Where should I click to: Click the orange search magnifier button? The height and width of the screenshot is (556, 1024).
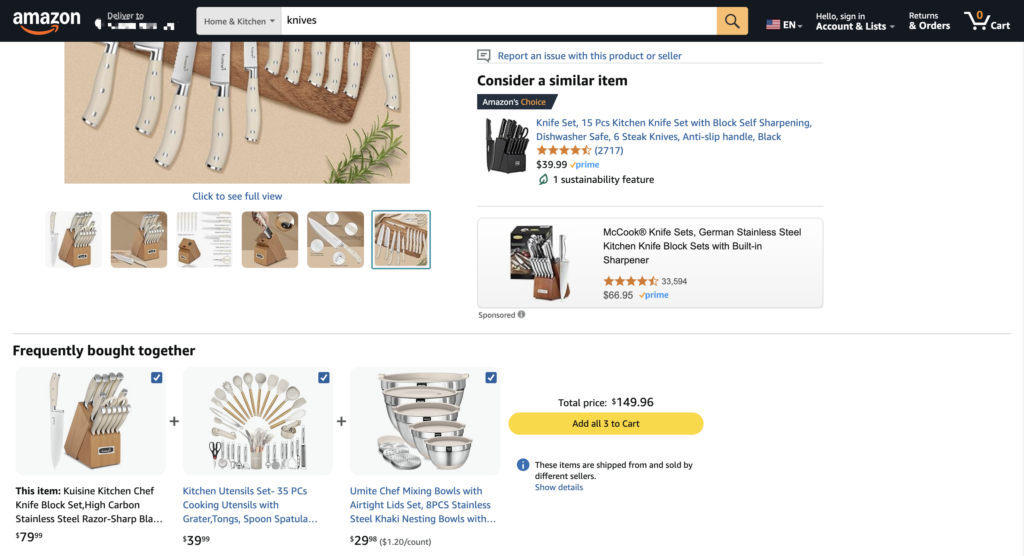732,21
